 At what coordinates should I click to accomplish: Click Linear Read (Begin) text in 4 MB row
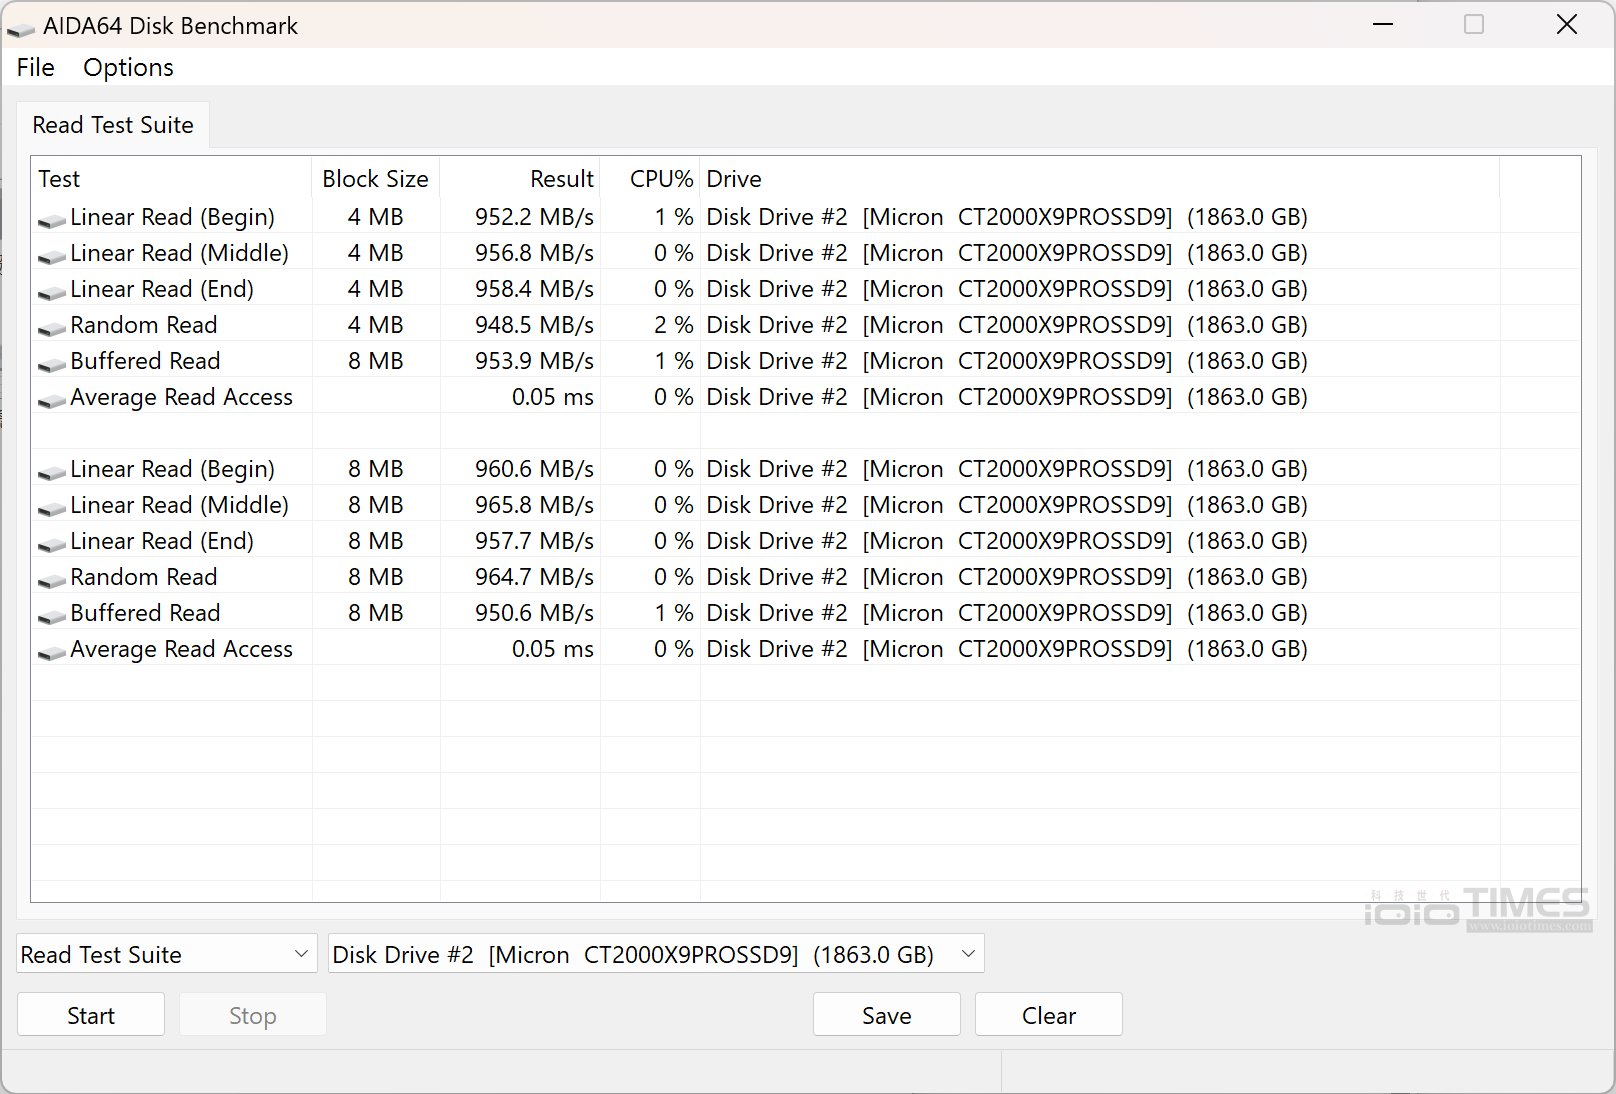tap(172, 217)
